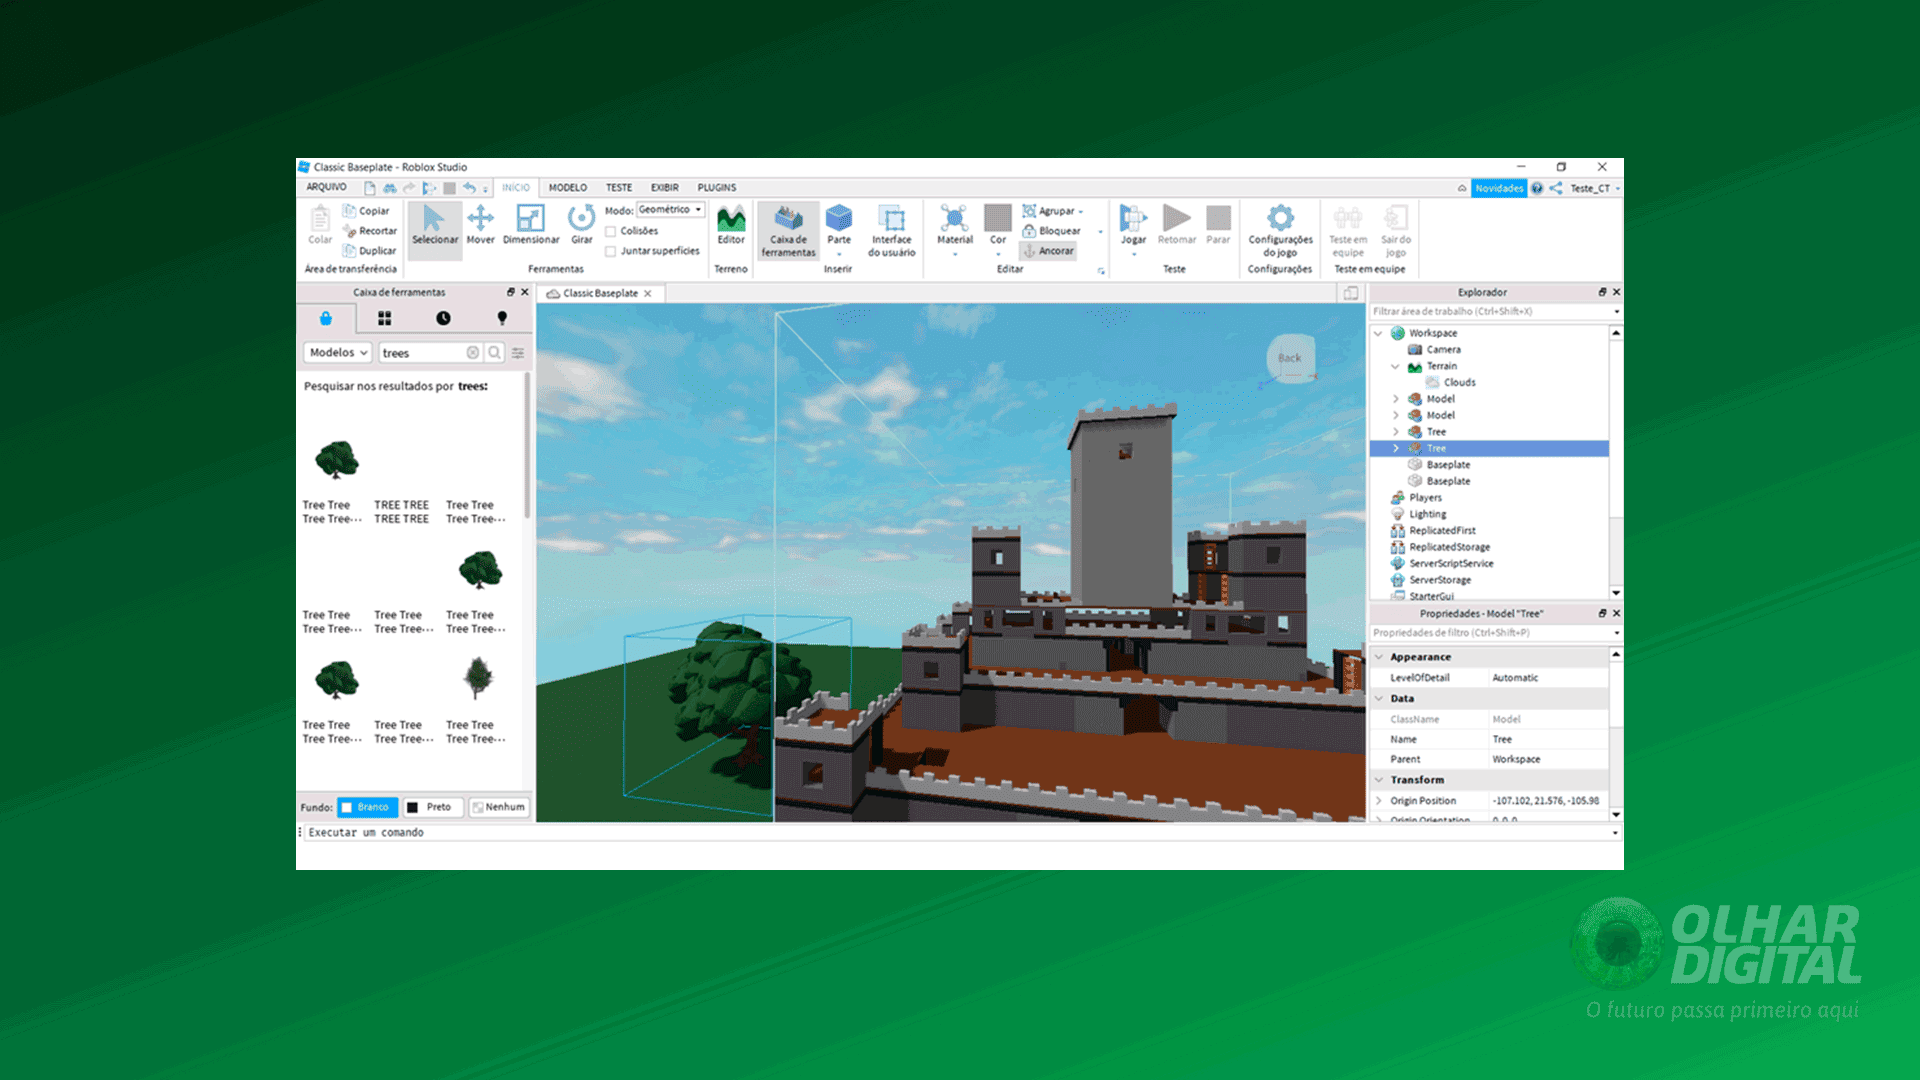Toggle the Ancorar anchor button
This screenshot has height=1080, width=1920.
pos(1048,251)
